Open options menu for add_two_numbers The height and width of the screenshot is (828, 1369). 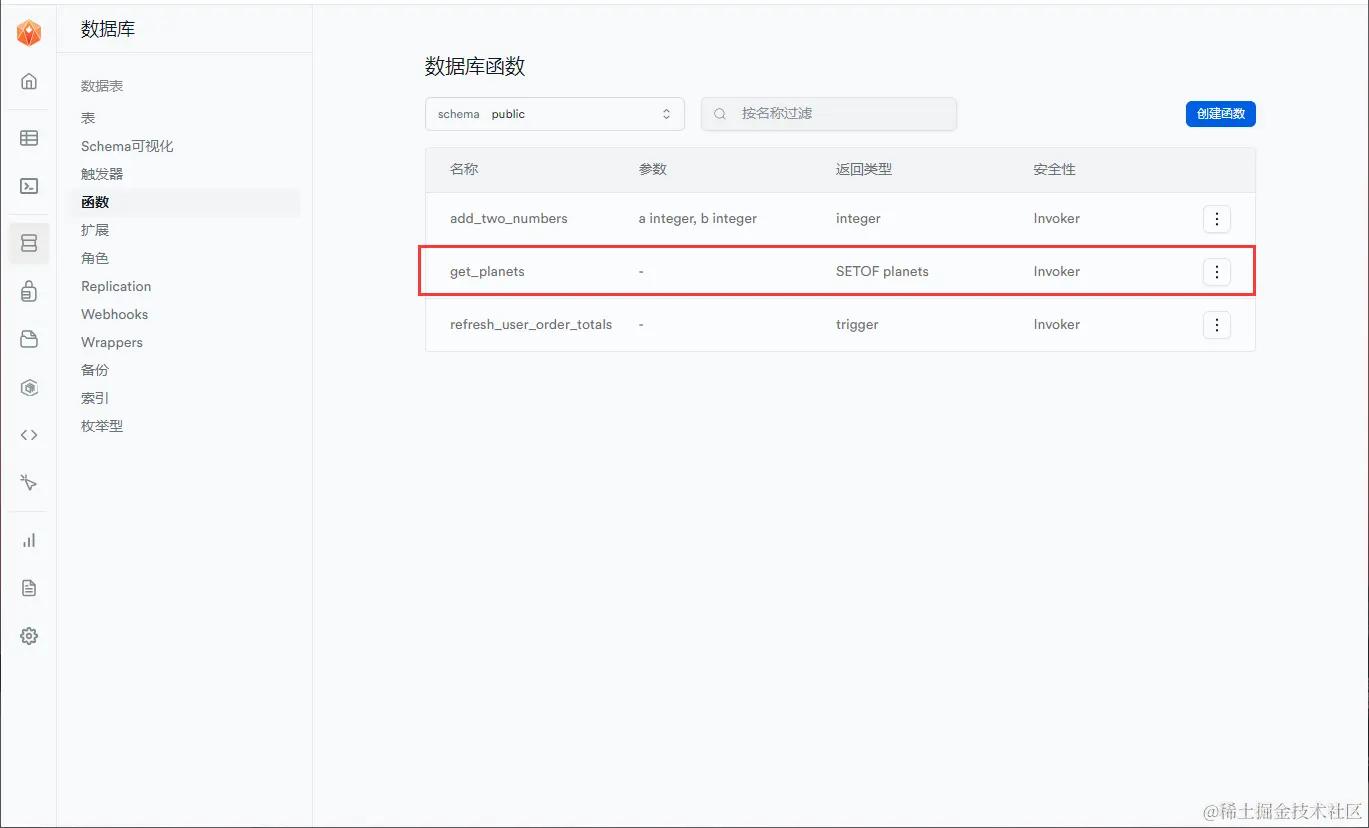click(x=1216, y=219)
